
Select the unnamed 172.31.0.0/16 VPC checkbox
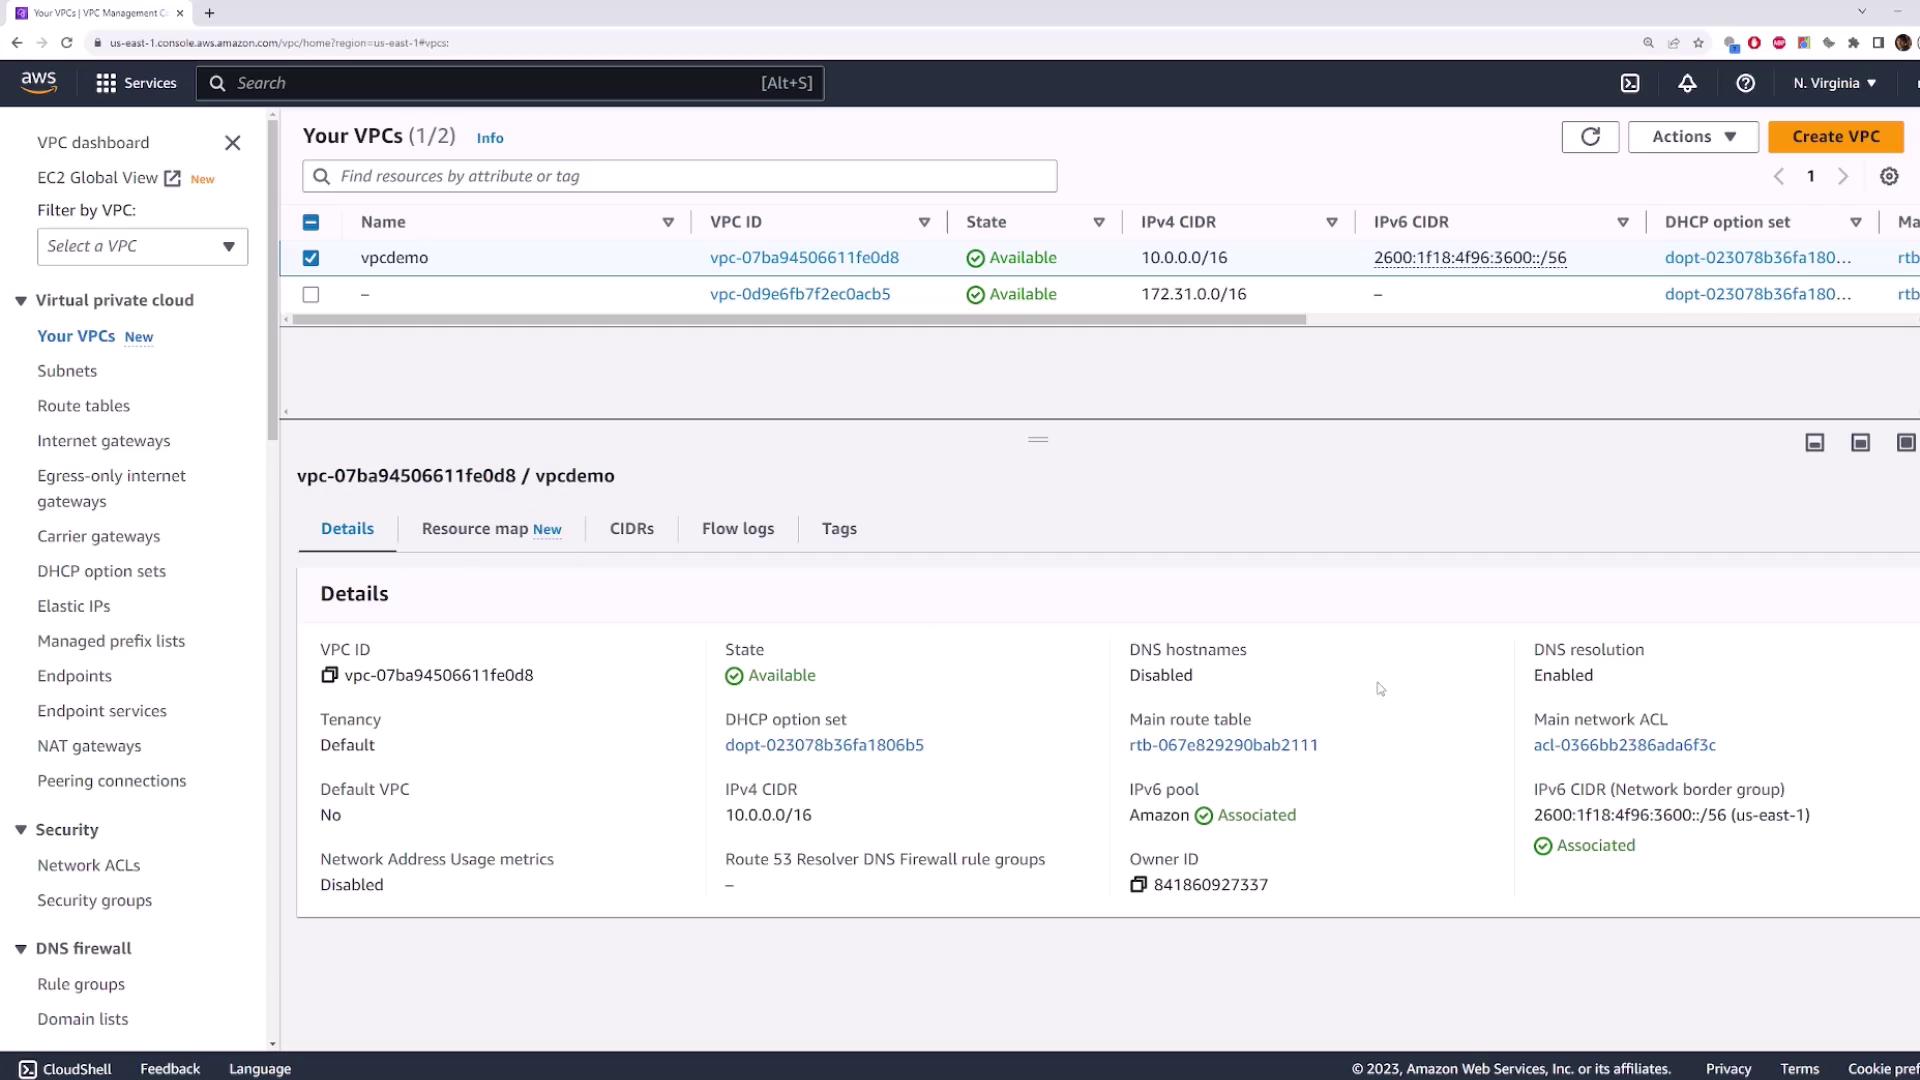coord(311,295)
